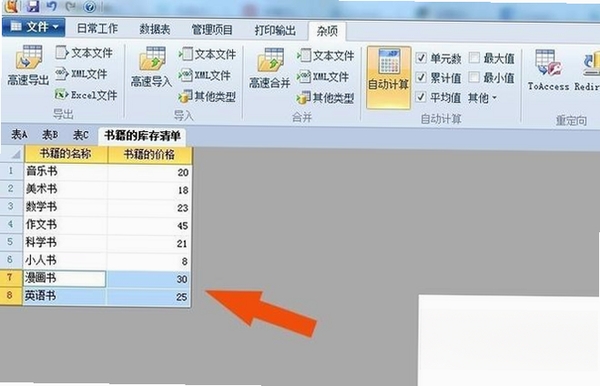Image resolution: width=600 pixels, height=386 pixels.
Task: Merge 其他类型 in 合并 group
Action: 326,98
